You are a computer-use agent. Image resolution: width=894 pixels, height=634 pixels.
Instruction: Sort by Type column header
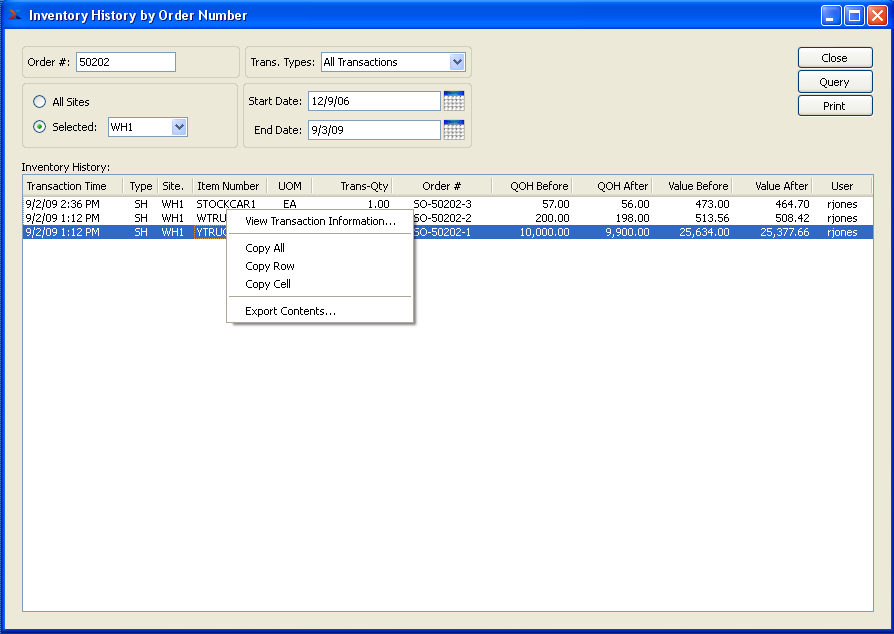pyautogui.click(x=140, y=186)
